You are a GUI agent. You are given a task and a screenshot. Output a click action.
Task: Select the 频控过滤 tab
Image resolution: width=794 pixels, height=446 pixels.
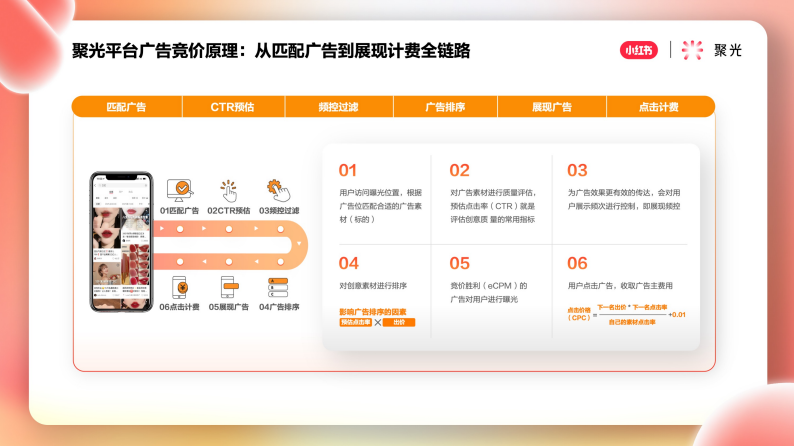[339, 107]
